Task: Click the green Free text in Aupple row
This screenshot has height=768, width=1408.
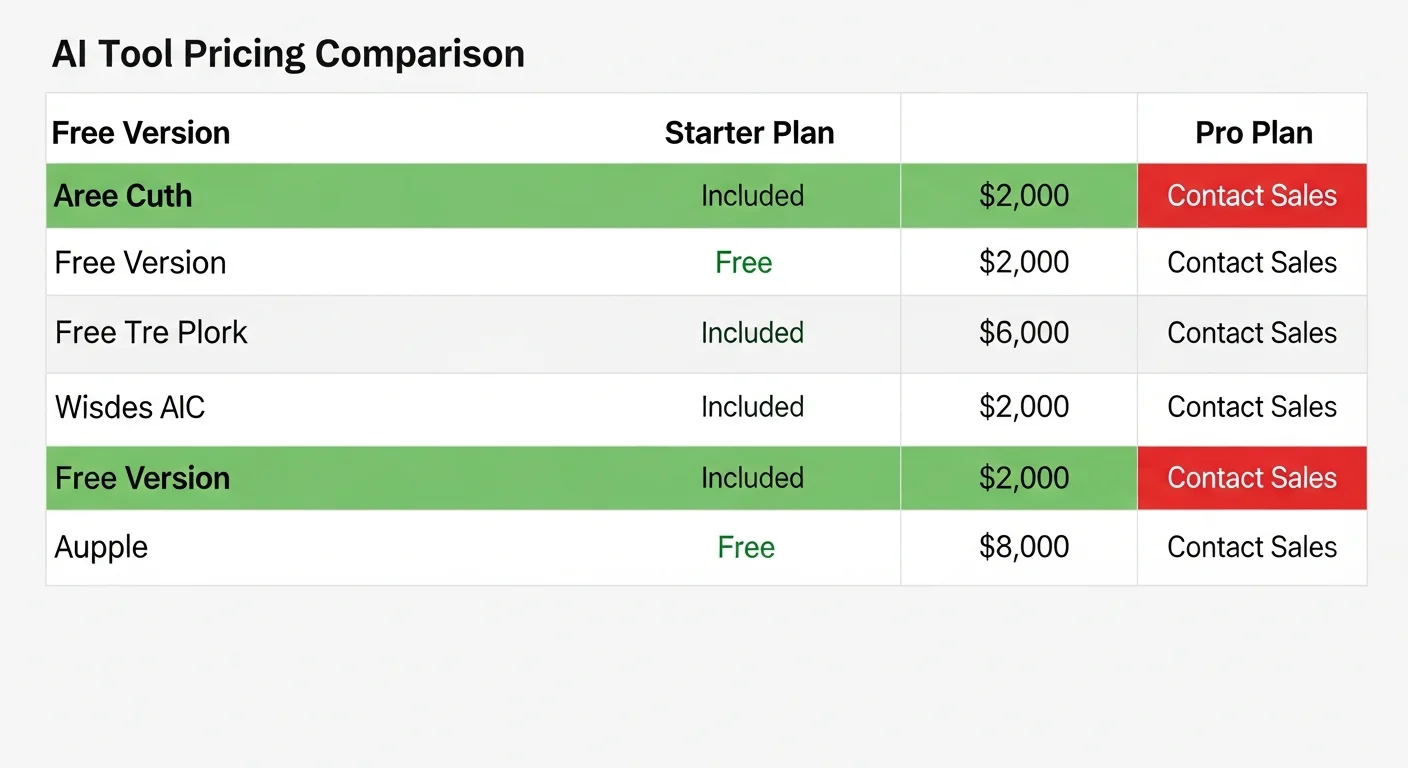Action: 746,547
